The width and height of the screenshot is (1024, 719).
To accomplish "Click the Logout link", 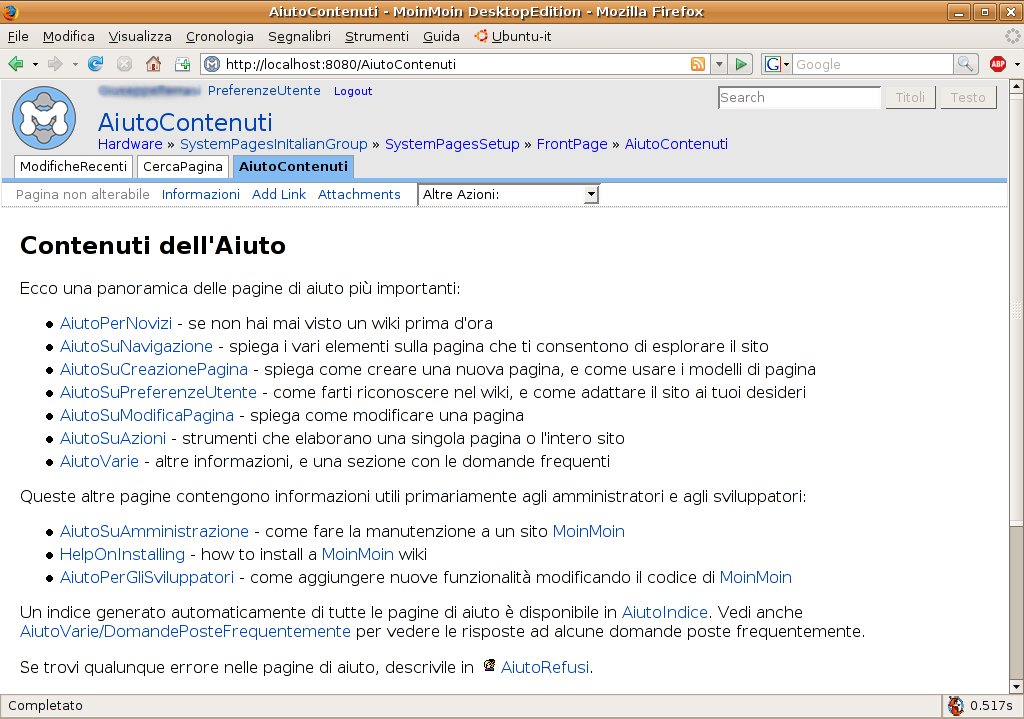I will coord(353,91).
